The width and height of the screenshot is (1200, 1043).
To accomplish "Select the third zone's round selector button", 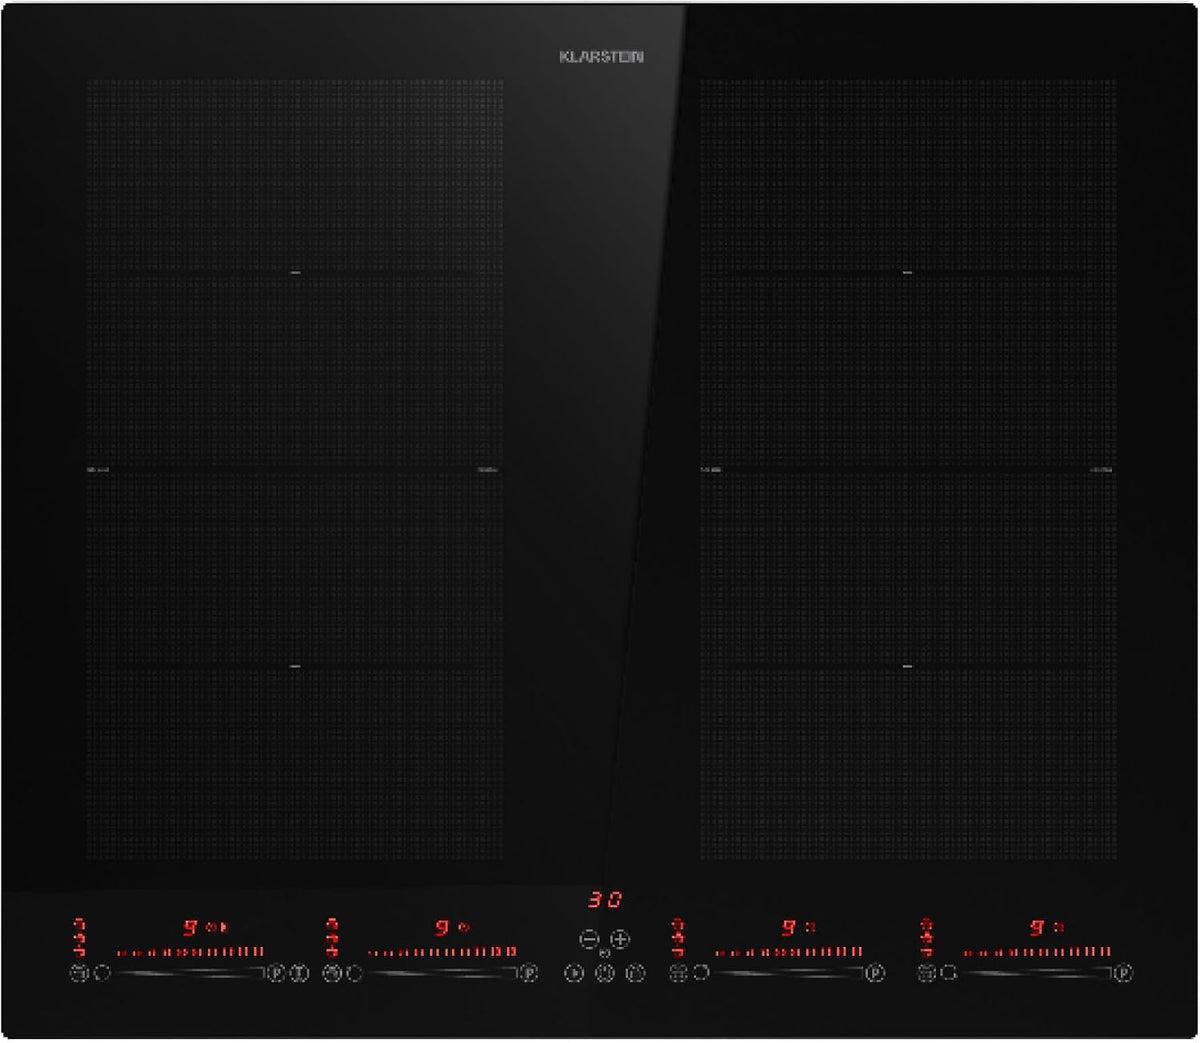I will click(701, 972).
